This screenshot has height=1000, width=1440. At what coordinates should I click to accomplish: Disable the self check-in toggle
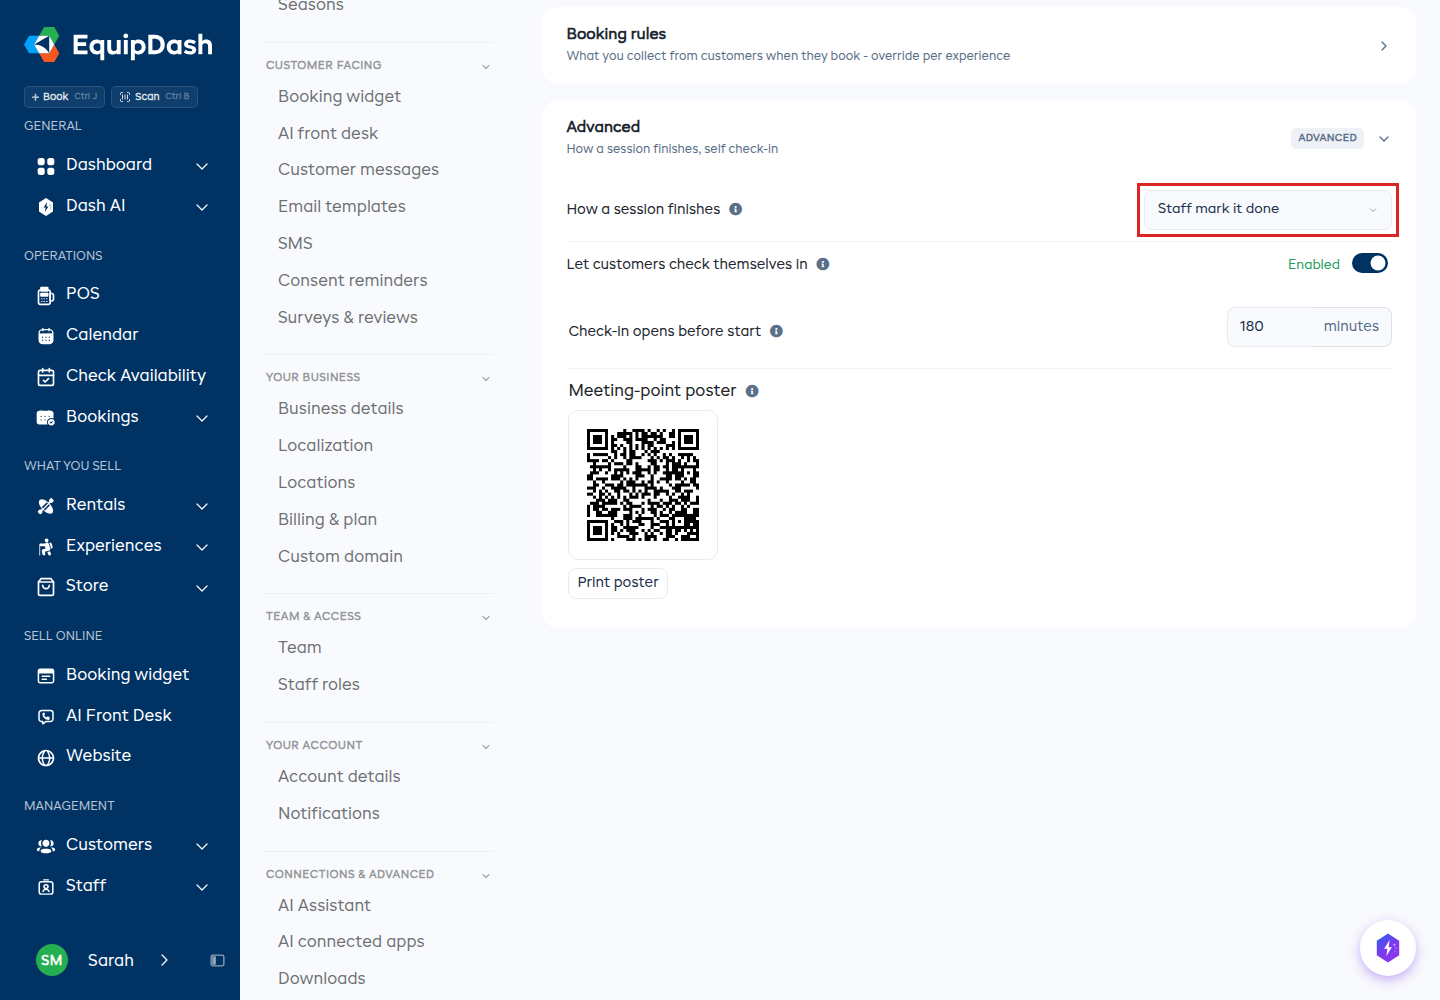click(1370, 263)
